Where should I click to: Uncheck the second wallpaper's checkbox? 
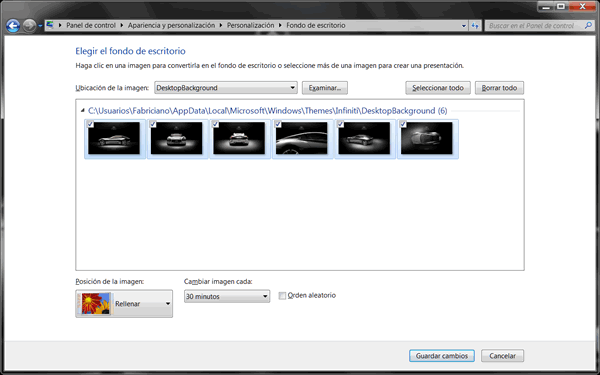153,124
